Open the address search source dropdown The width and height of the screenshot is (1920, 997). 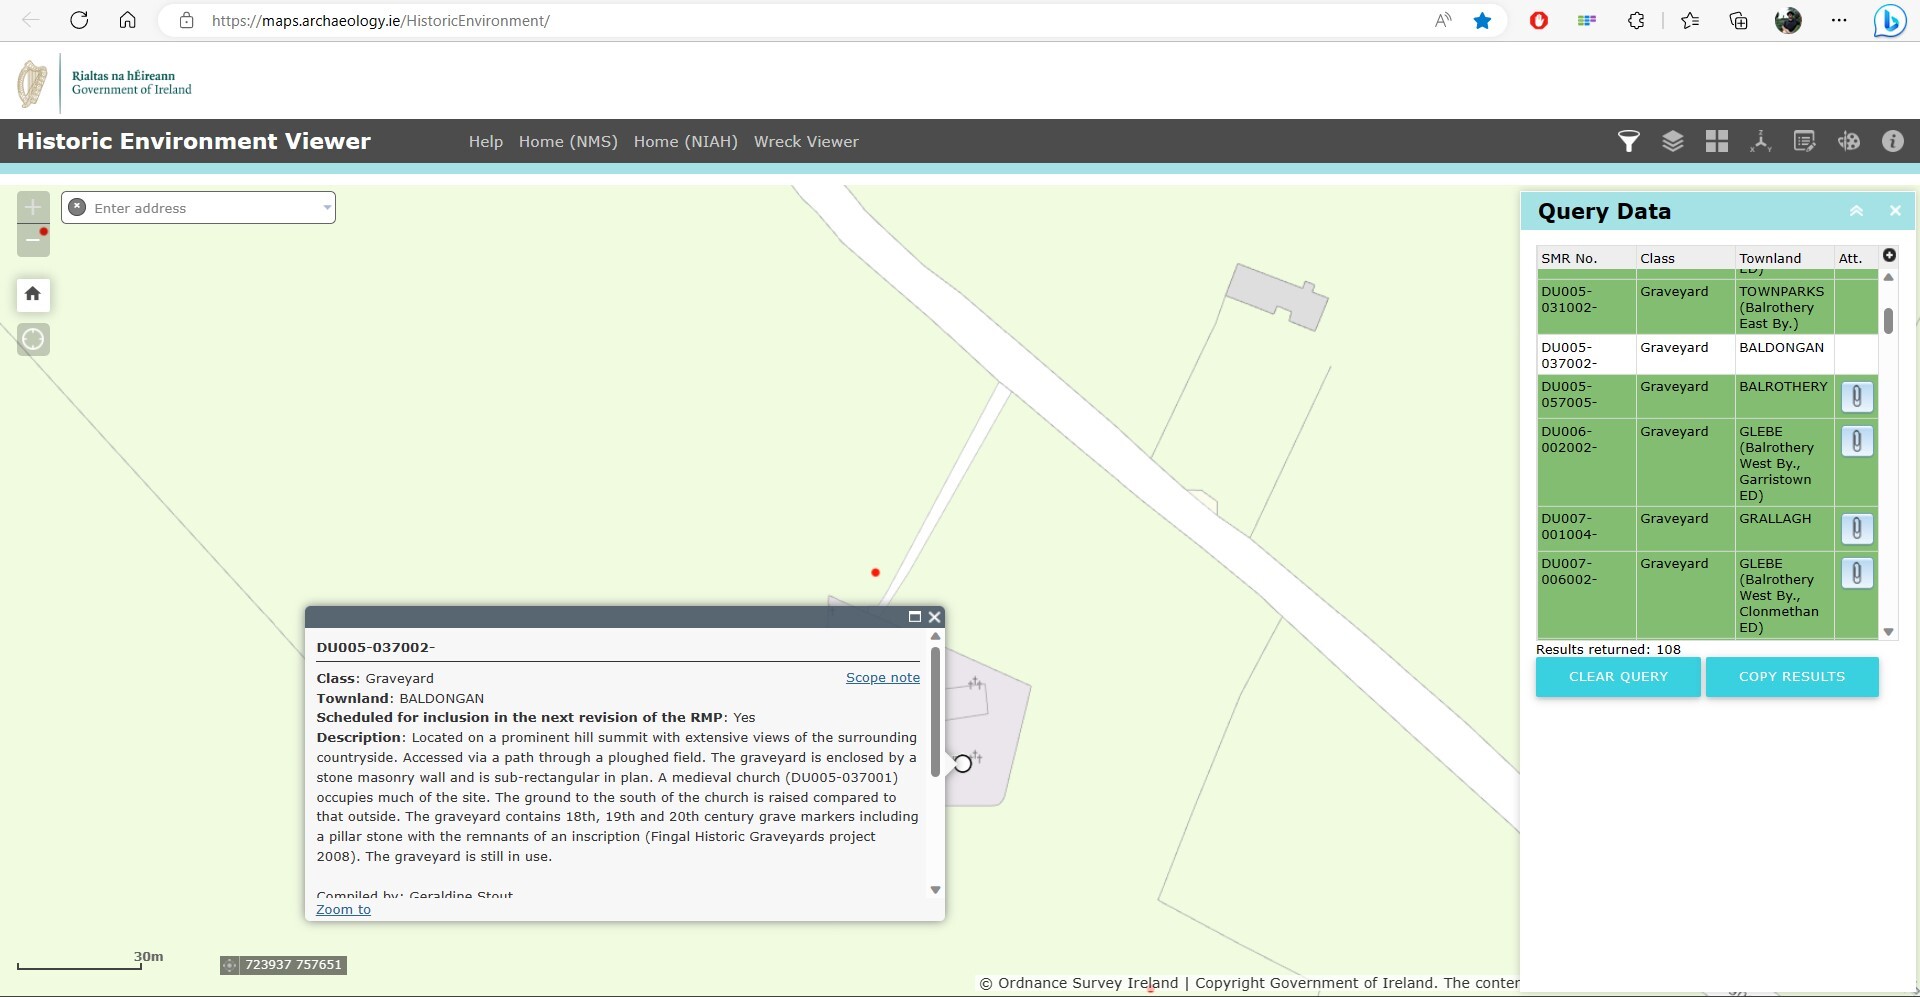[326, 208]
